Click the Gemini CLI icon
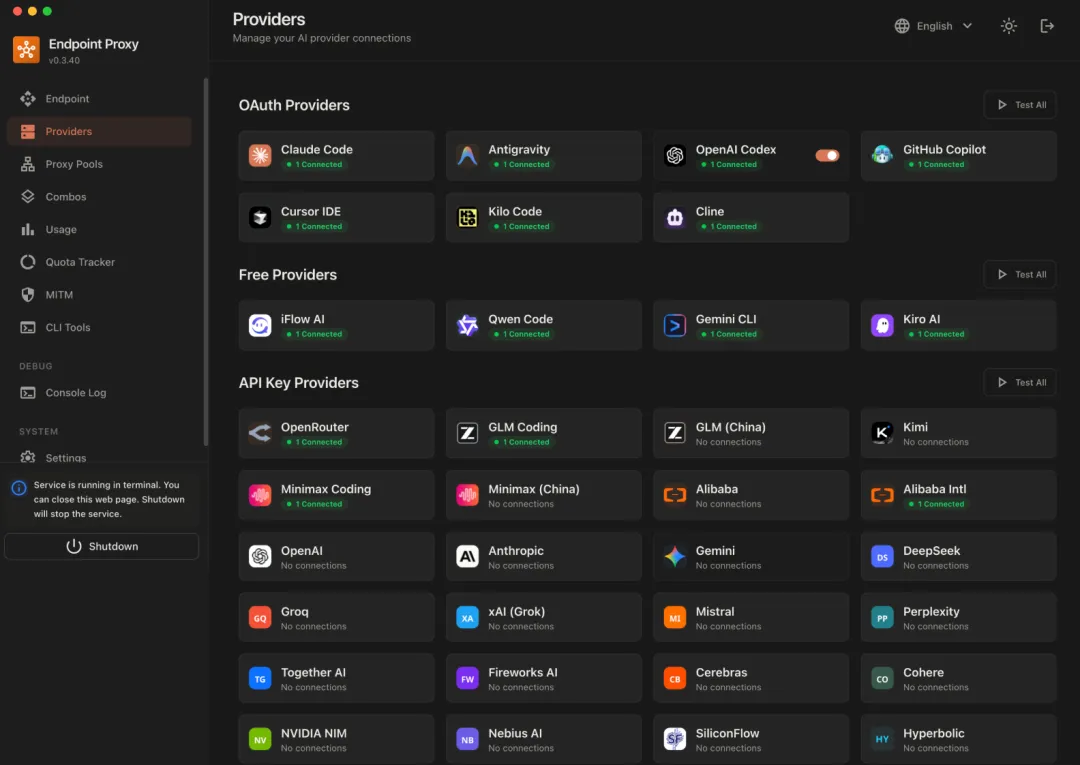Image resolution: width=1080 pixels, height=765 pixels. click(674, 325)
